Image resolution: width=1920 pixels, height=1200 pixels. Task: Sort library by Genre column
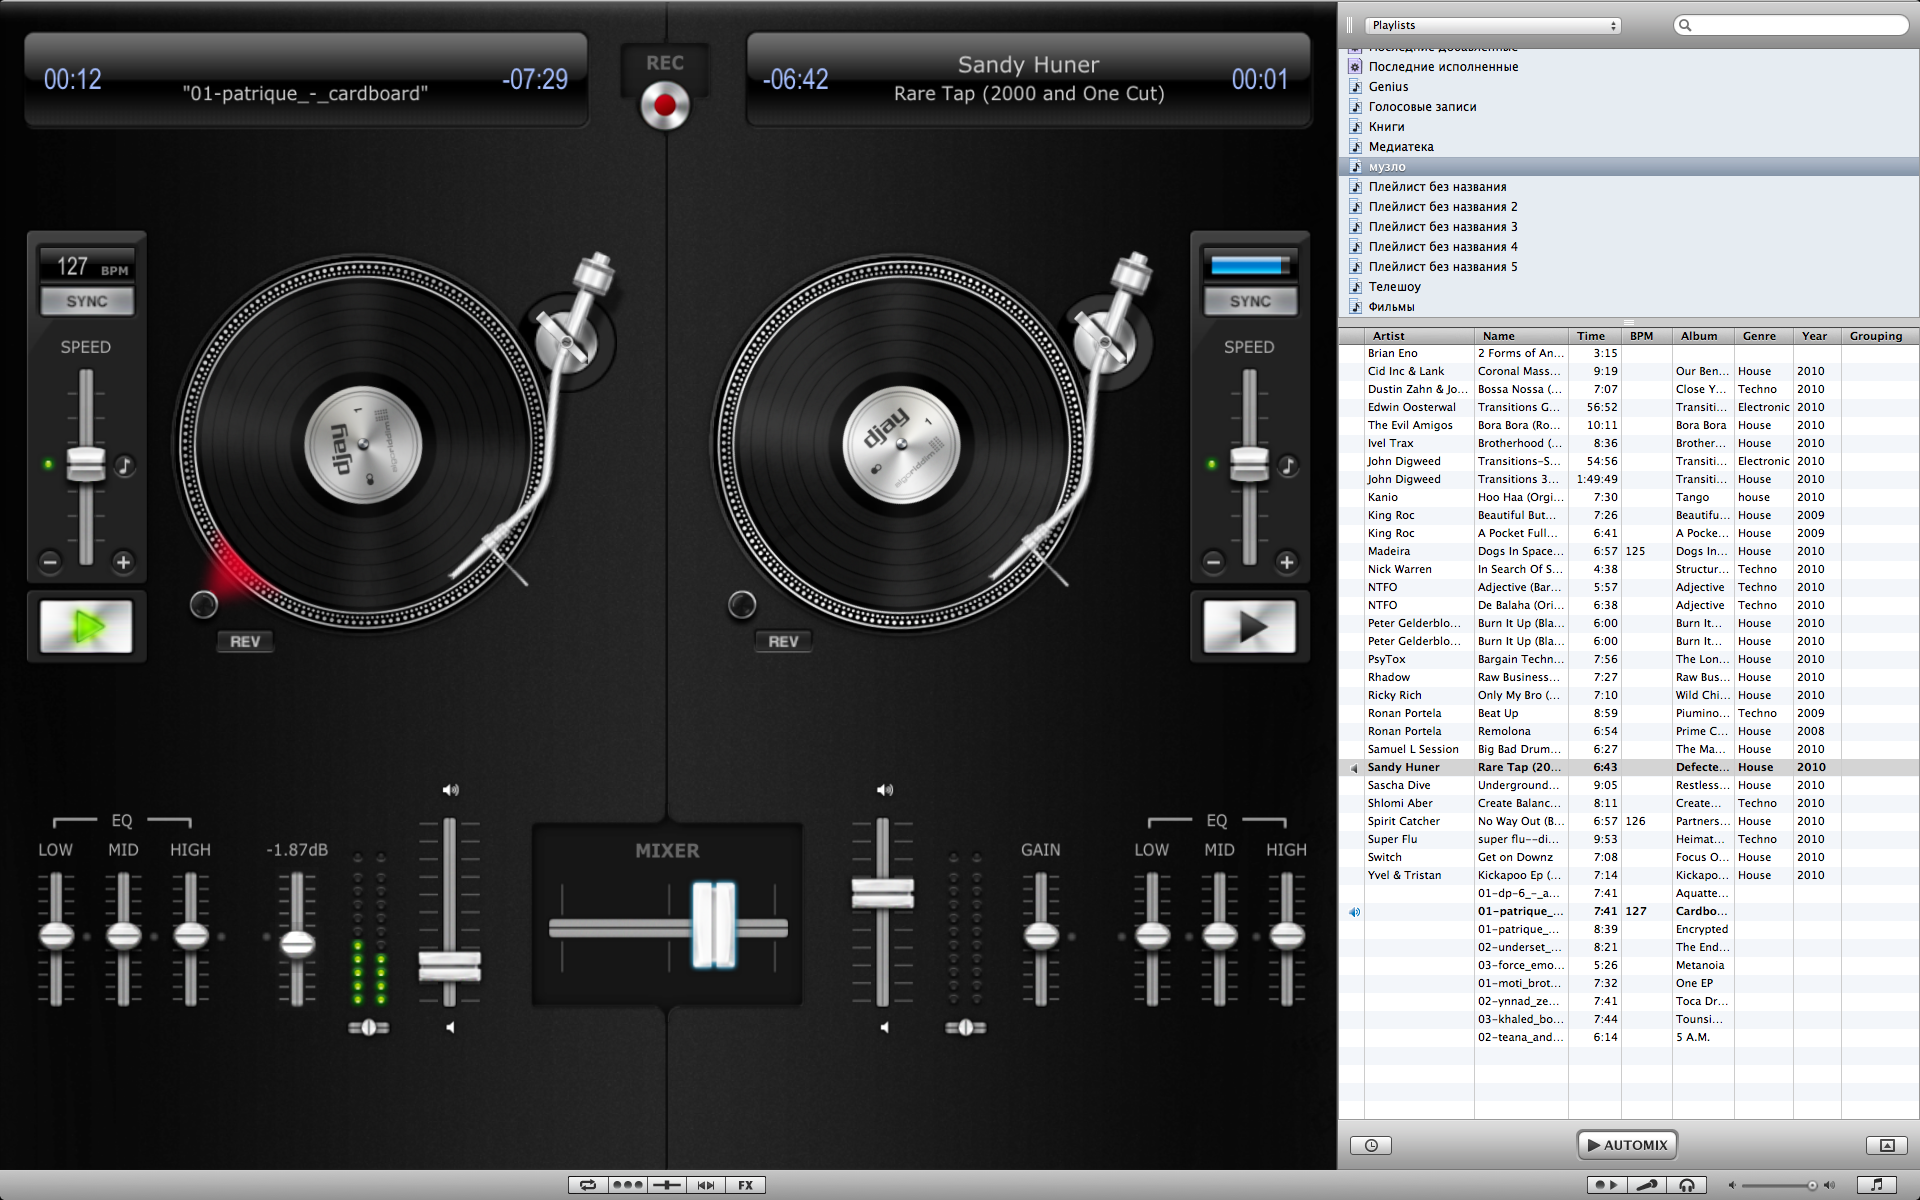coord(1763,336)
